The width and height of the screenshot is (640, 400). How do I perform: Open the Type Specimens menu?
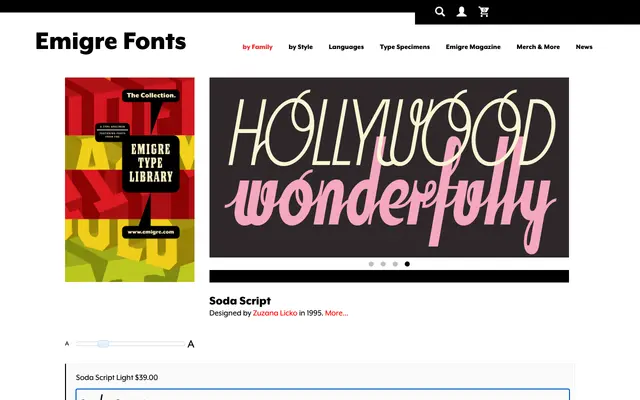(405, 47)
